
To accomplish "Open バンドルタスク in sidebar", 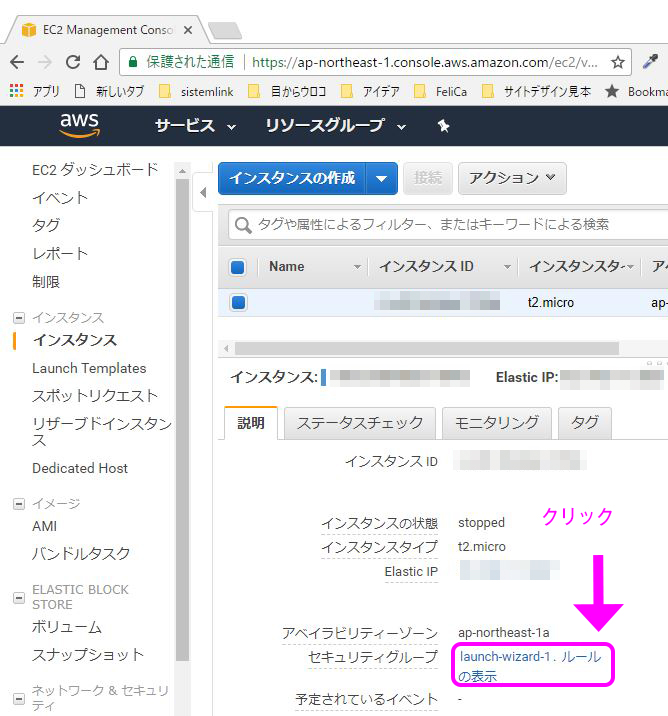I will pyautogui.click(x=81, y=554).
